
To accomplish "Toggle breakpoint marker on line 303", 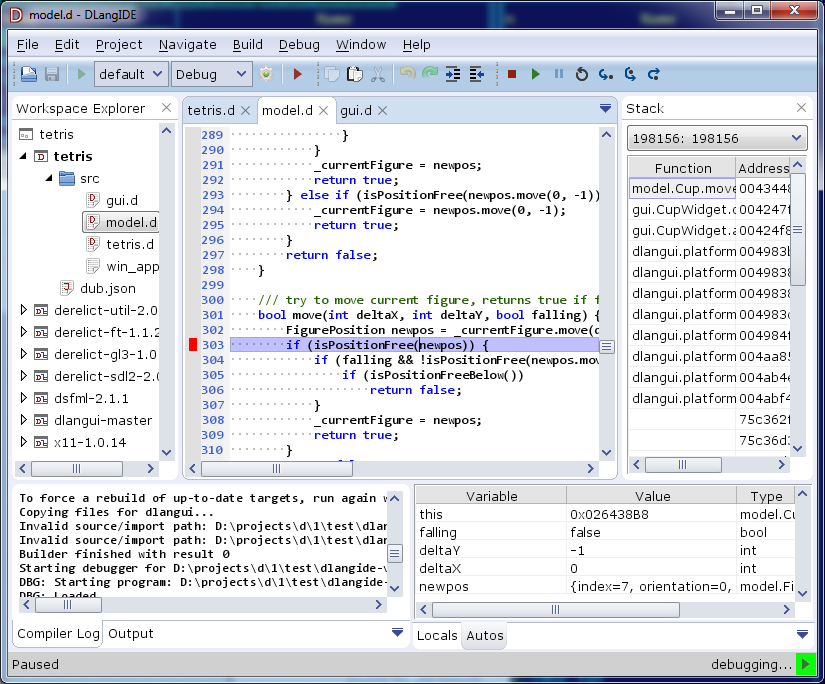I will [193, 345].
